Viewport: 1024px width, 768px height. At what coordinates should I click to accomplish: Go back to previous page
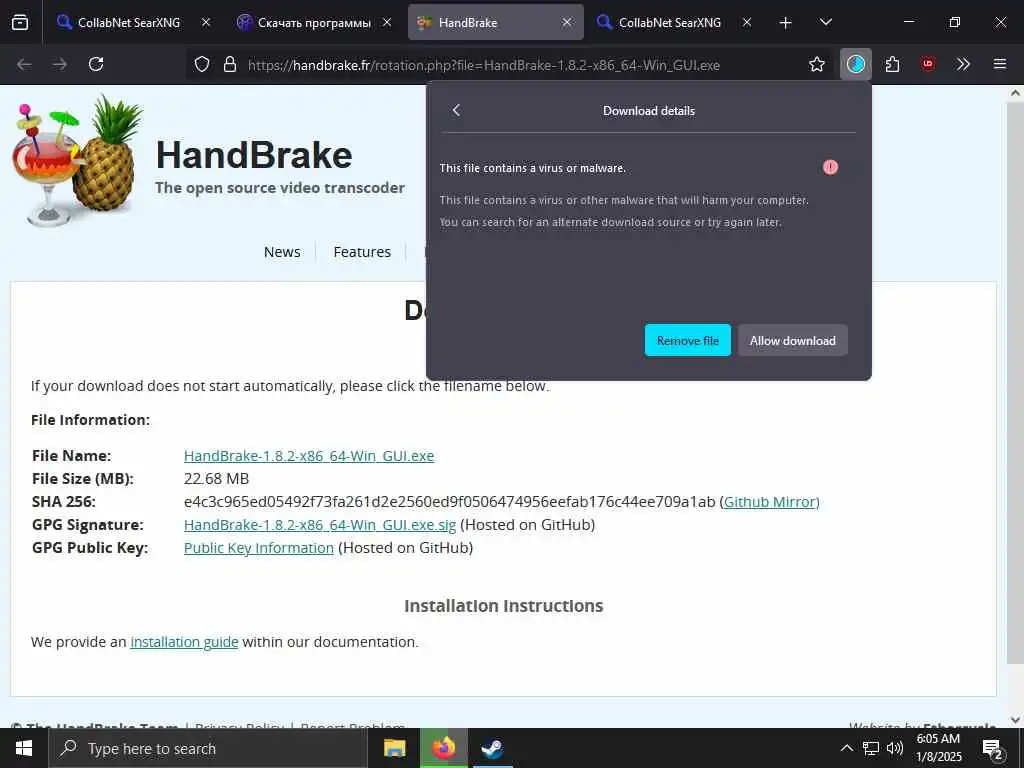click(24, 64)
